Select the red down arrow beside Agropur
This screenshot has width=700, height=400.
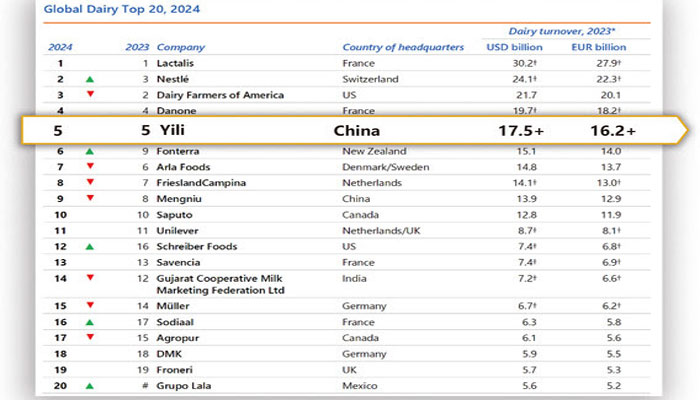click(x=91, y=338)
